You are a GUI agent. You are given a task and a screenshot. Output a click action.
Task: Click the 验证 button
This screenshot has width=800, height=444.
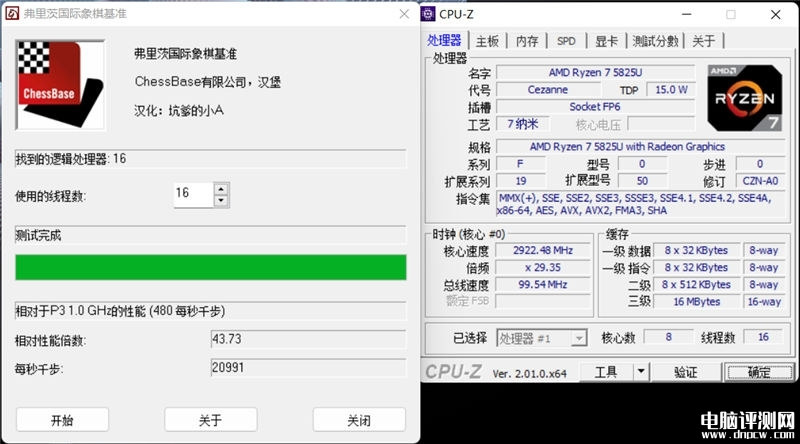(686, 372)
